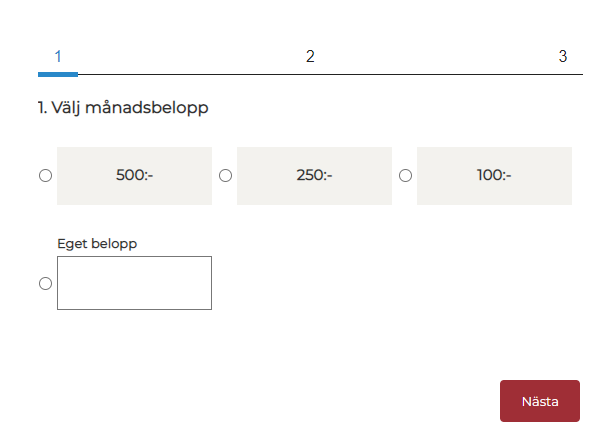The height and width of the screenshot is (440, 613).
Task: Focus the Eget belopp input field
Action: pyautogui.click(x=134, y=283)
